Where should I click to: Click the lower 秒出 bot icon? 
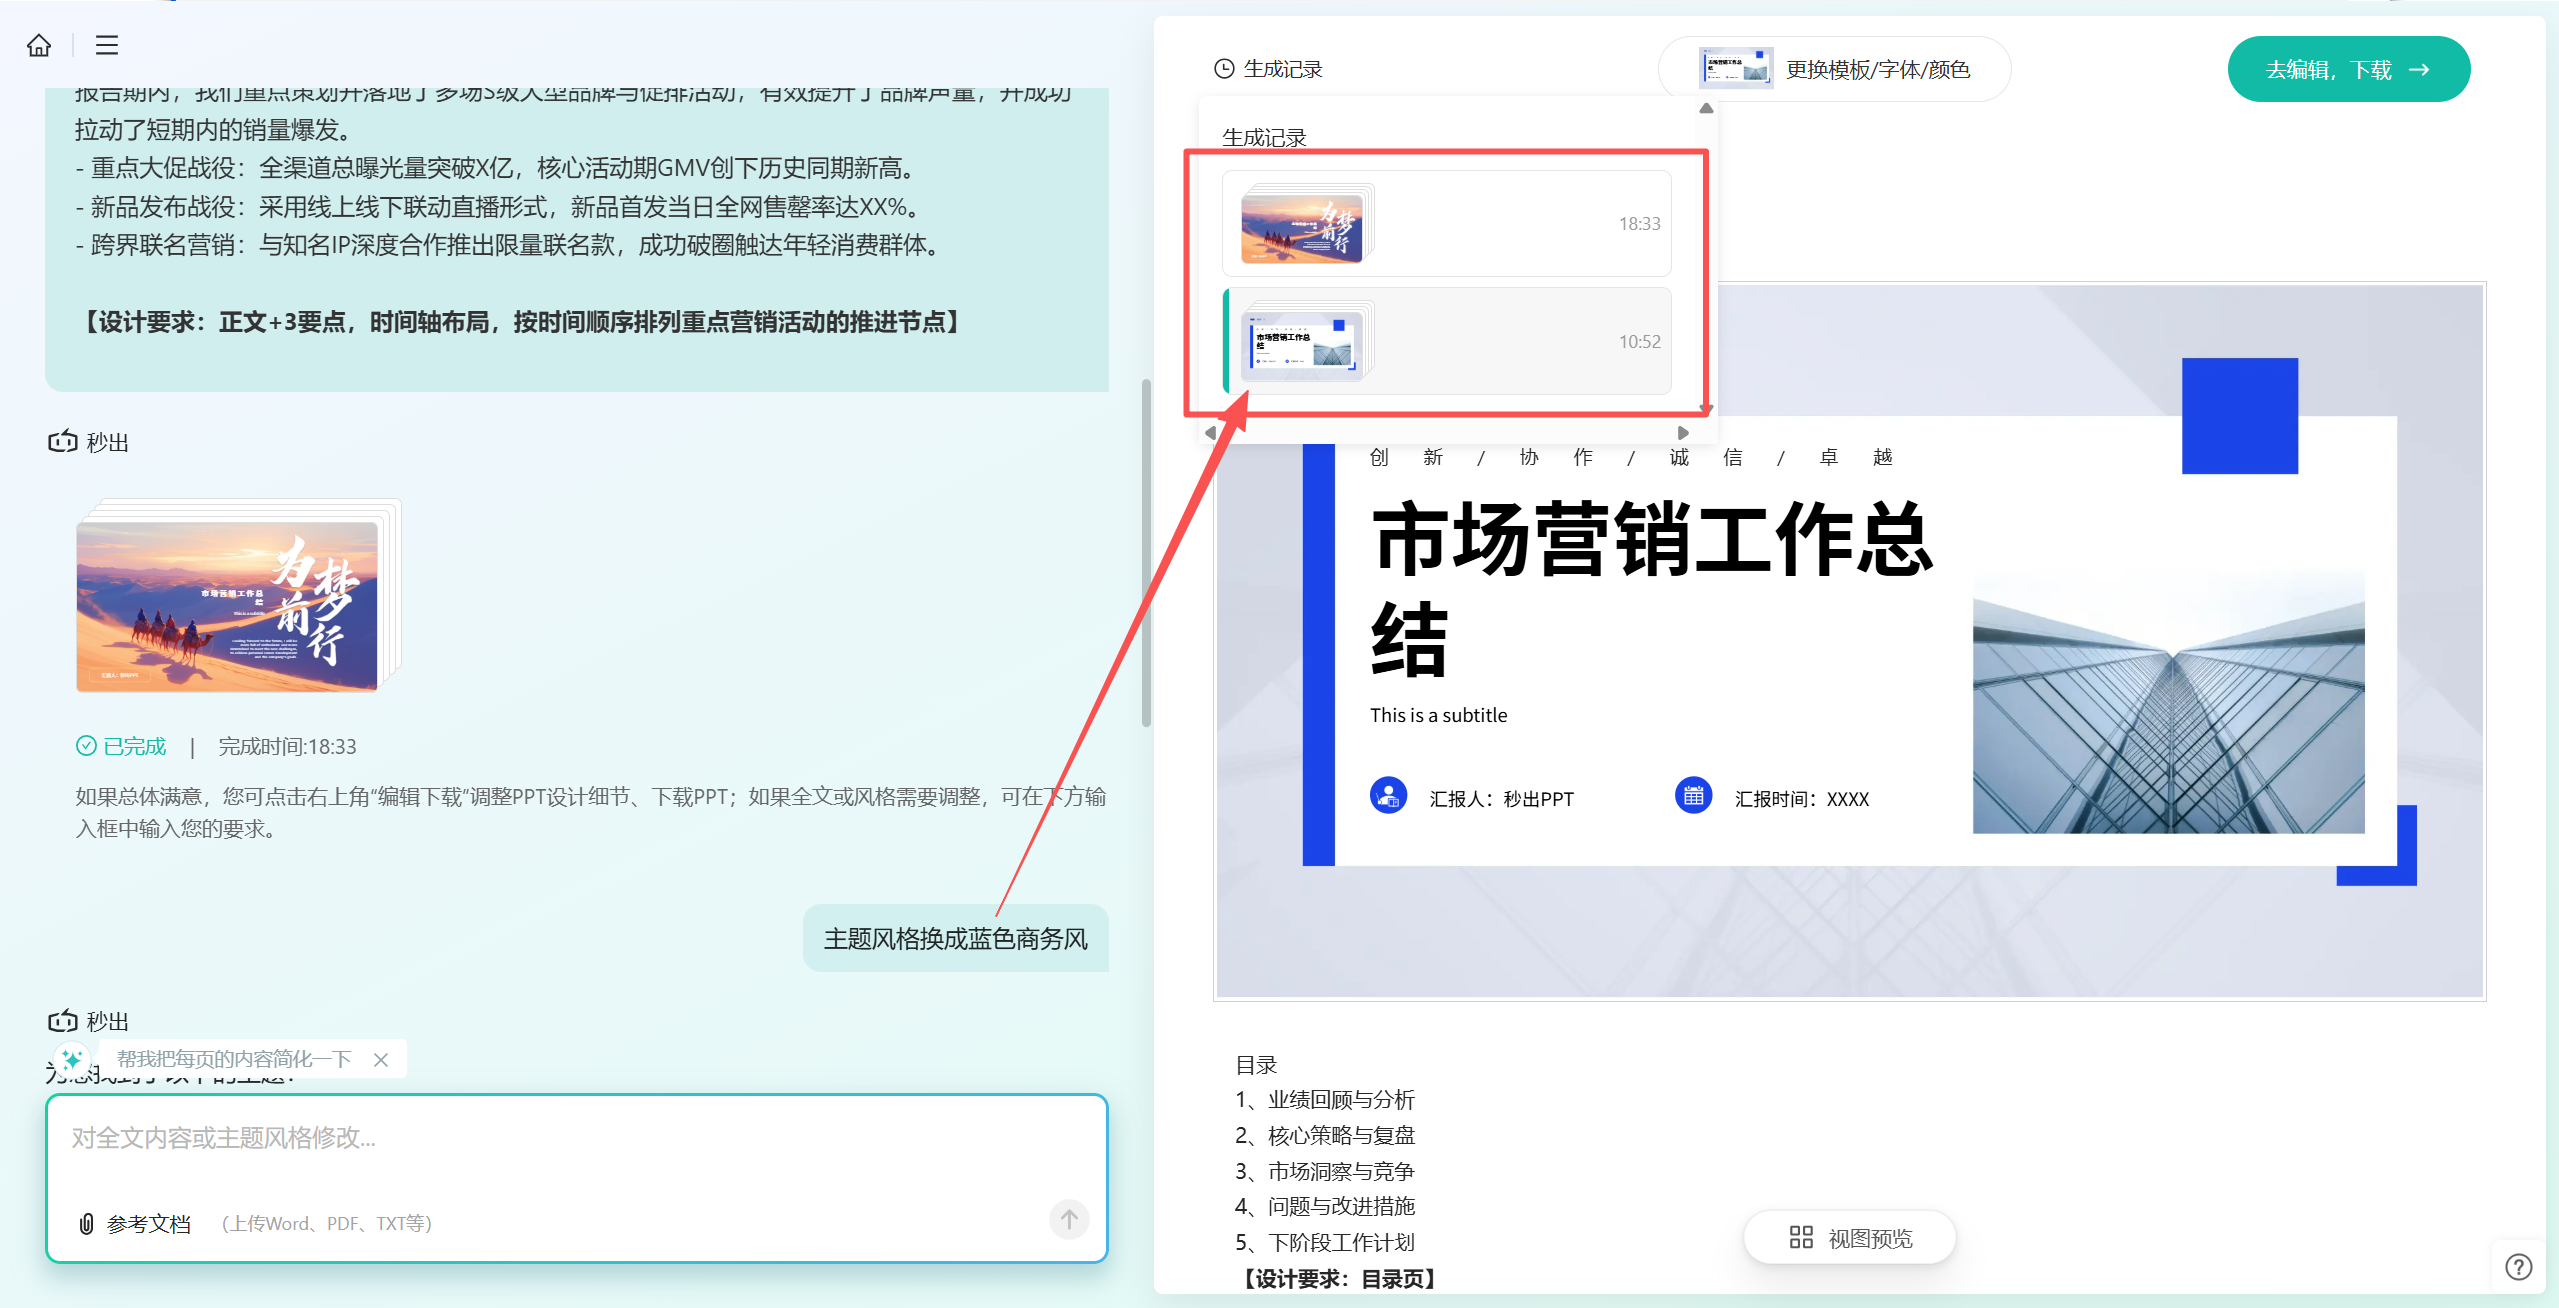[63, 1021]
